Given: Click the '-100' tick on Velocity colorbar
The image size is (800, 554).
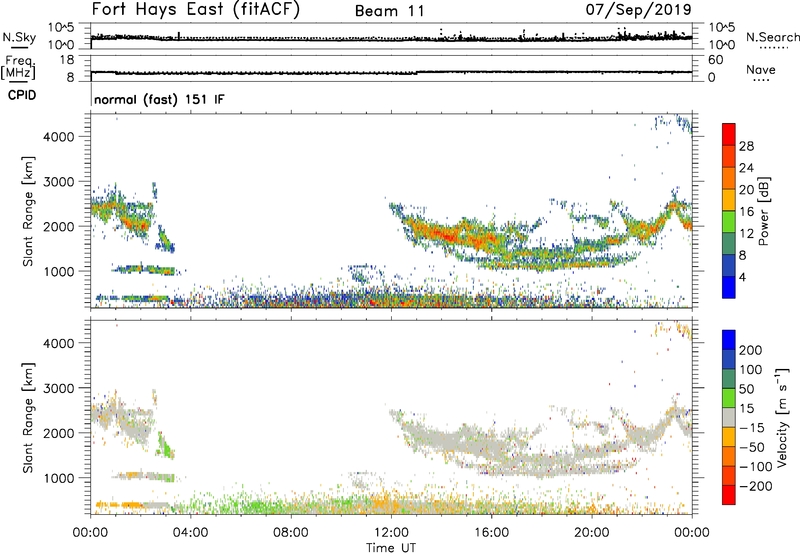Looking at the screenshot, I should 756,466.
